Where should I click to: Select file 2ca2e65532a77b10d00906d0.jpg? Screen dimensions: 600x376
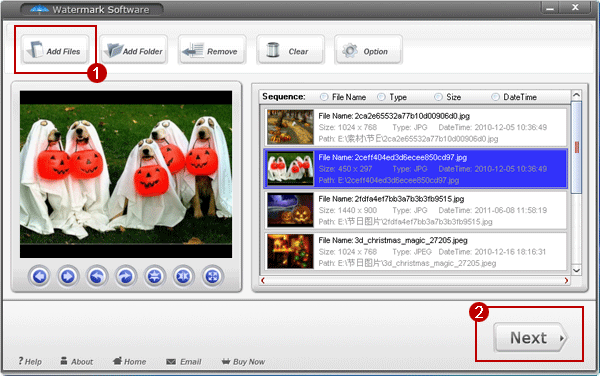[x=416, y=127]
